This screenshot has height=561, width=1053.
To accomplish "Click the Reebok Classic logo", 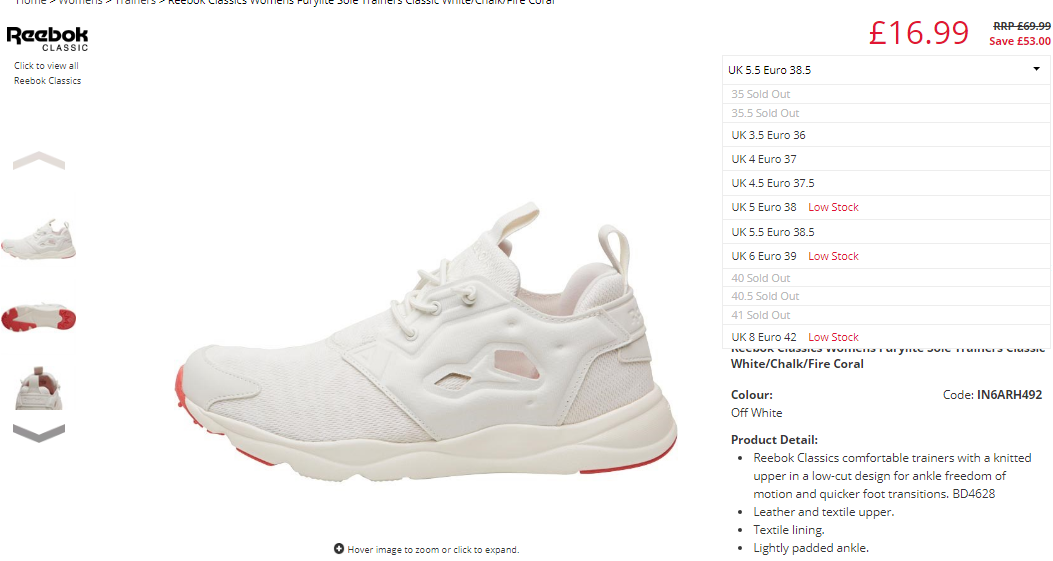I will point(47,38).
